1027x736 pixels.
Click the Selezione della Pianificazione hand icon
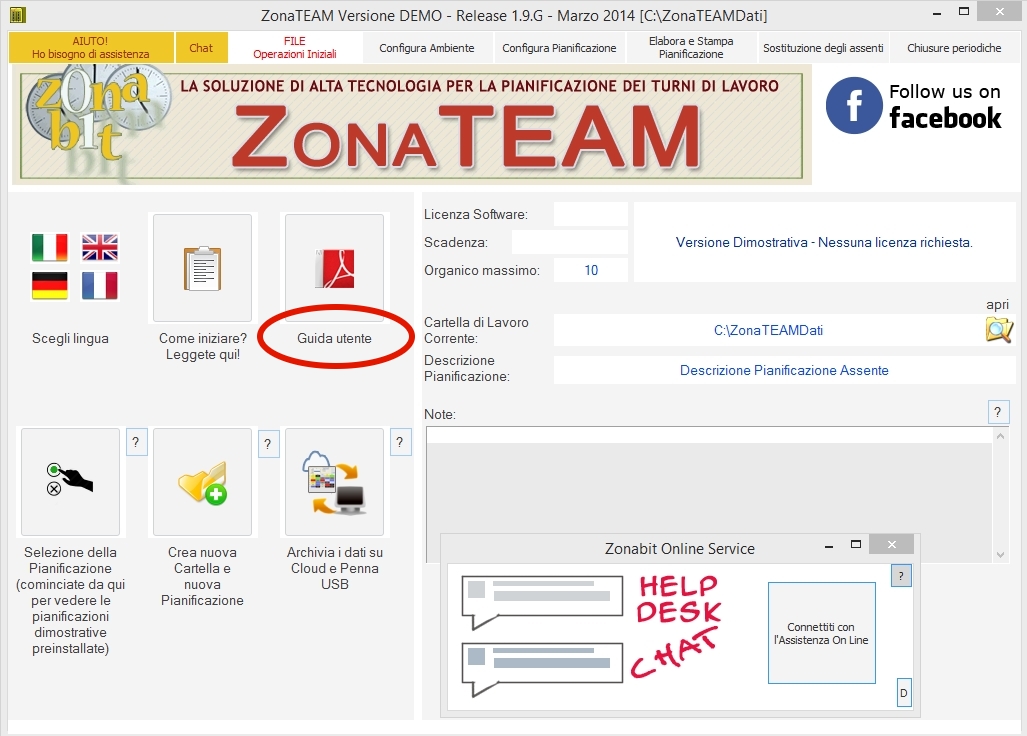point(71,482)
